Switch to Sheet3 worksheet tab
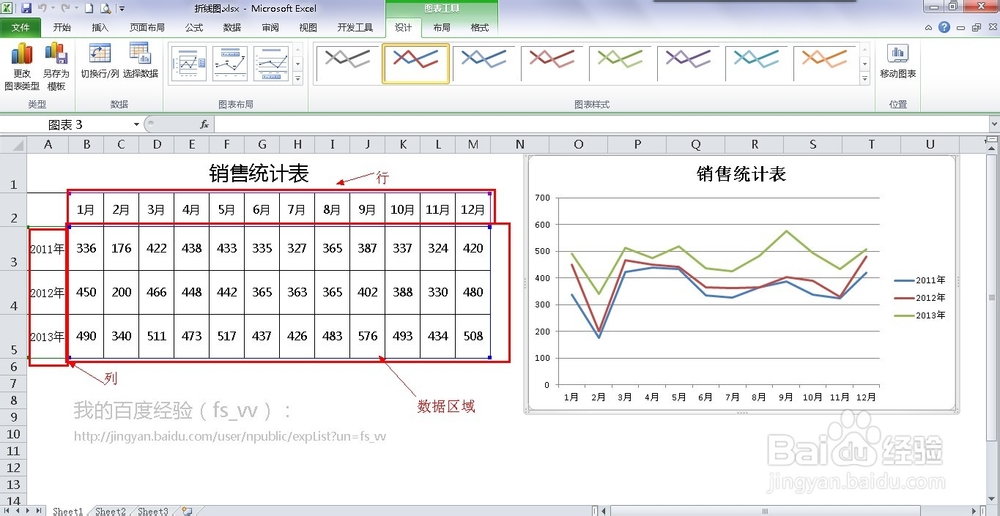The height and width of the screenshot is (516, 1000). 153,512
